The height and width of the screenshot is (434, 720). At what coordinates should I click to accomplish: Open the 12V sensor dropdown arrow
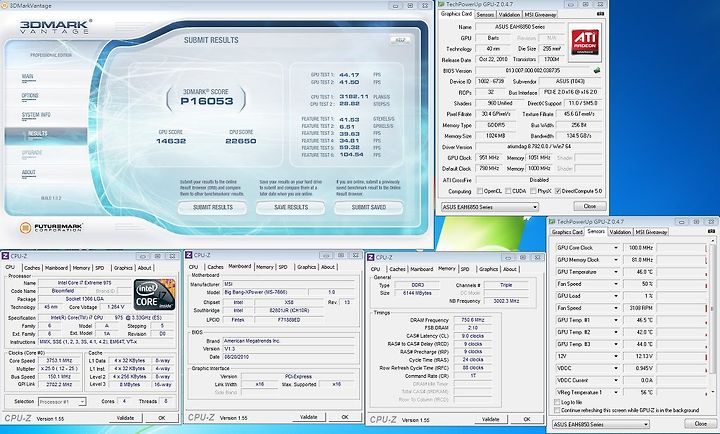tap(616, 356)
